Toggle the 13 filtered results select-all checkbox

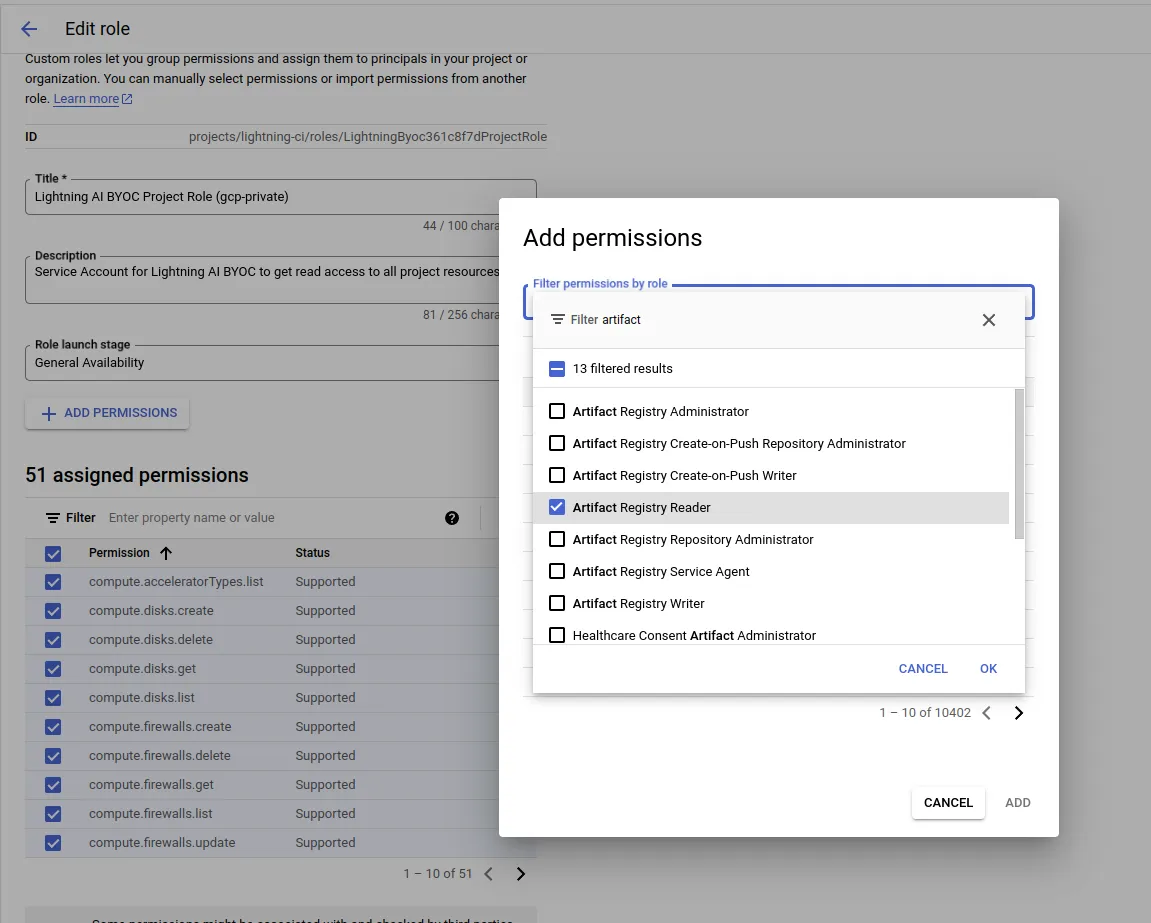tap(557, 369)
